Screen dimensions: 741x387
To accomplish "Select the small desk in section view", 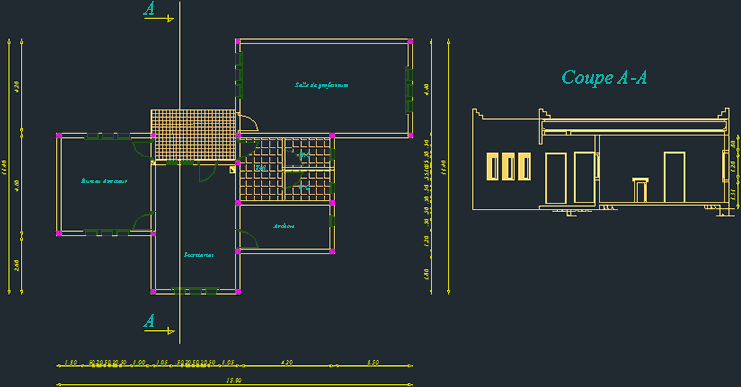I will 640,190.
